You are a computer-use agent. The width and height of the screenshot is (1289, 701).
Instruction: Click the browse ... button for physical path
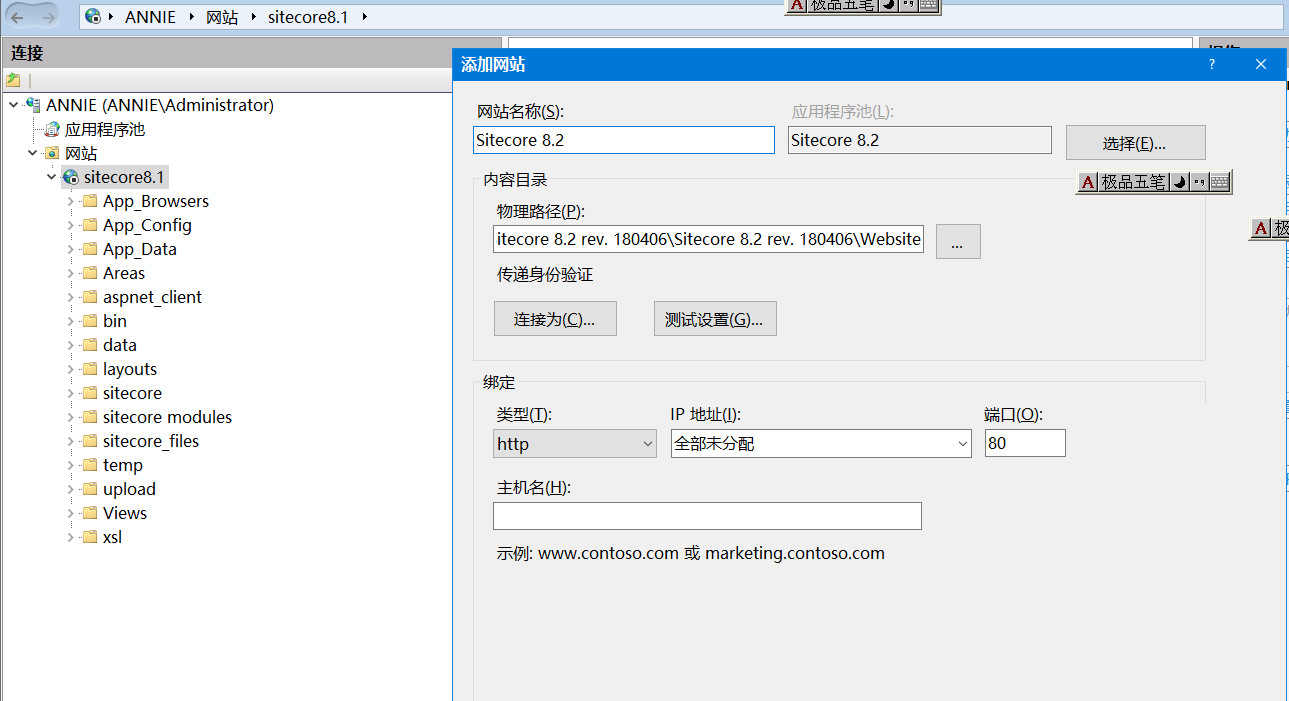tap(958, 242)
